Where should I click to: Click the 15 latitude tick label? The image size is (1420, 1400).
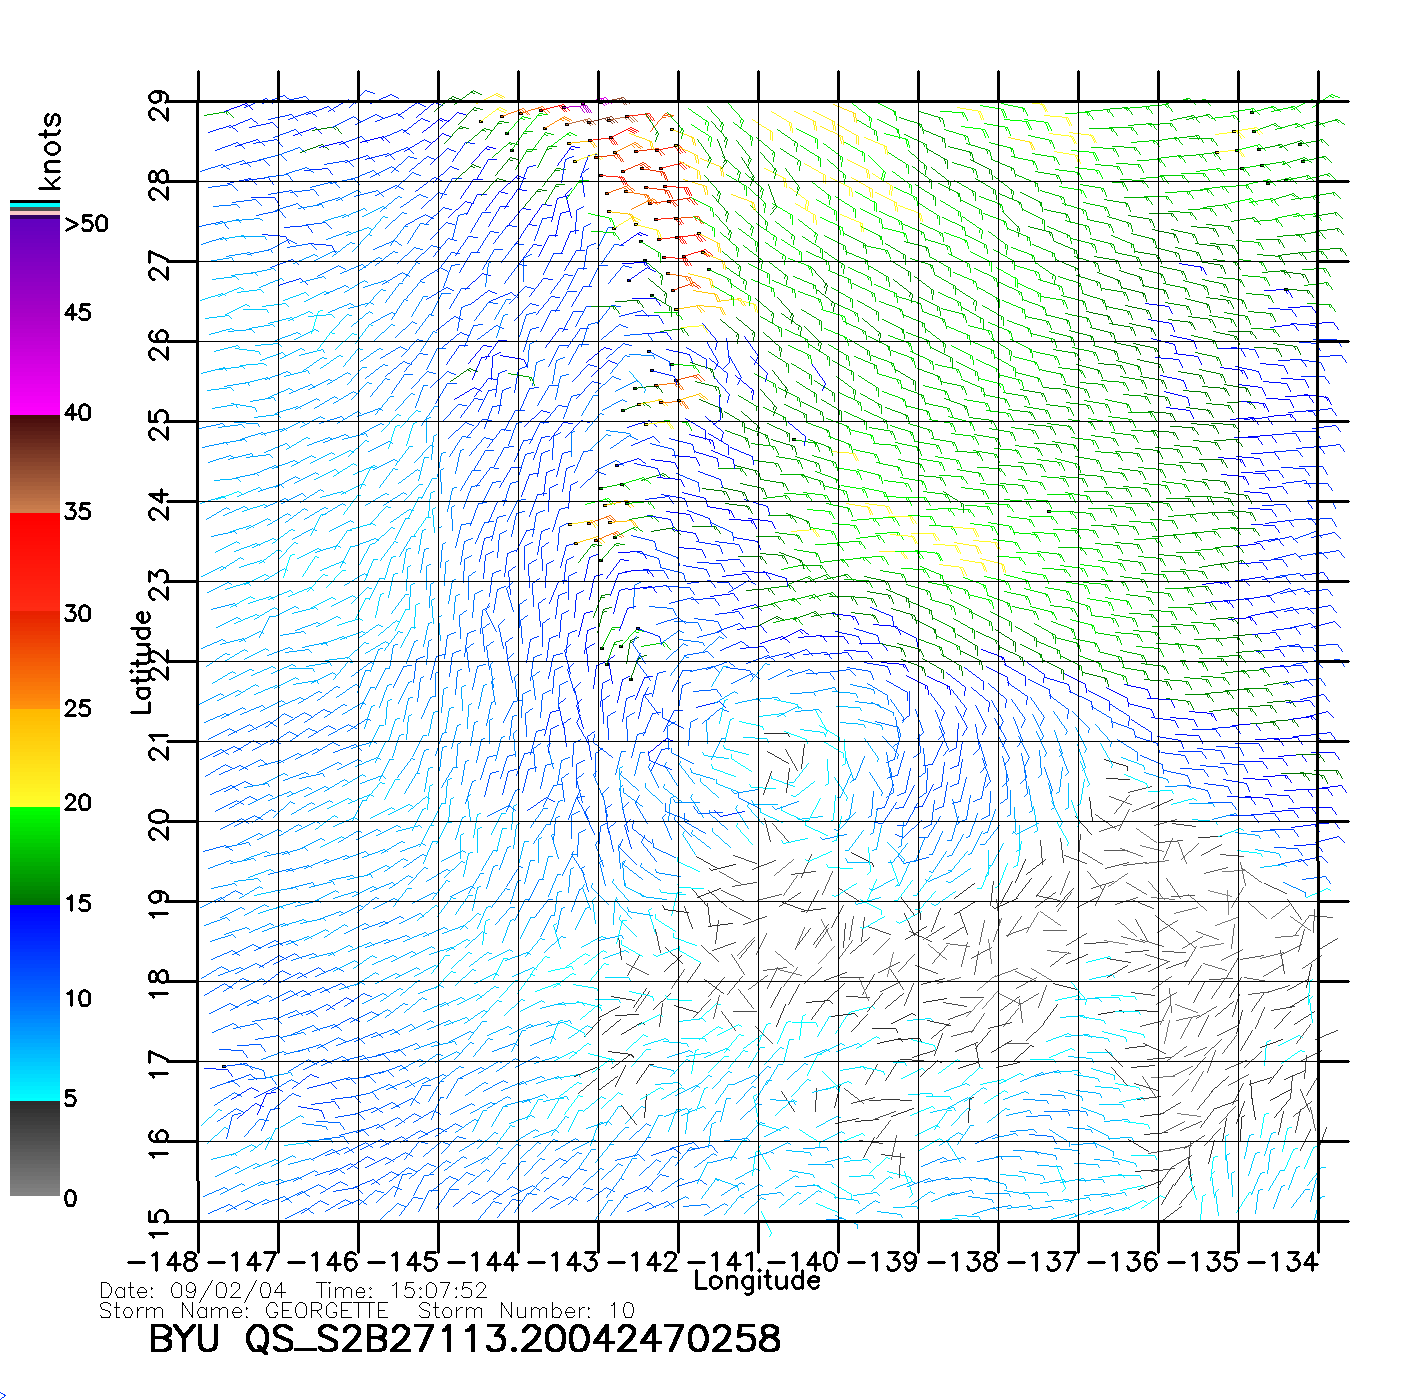[160, 1220]
